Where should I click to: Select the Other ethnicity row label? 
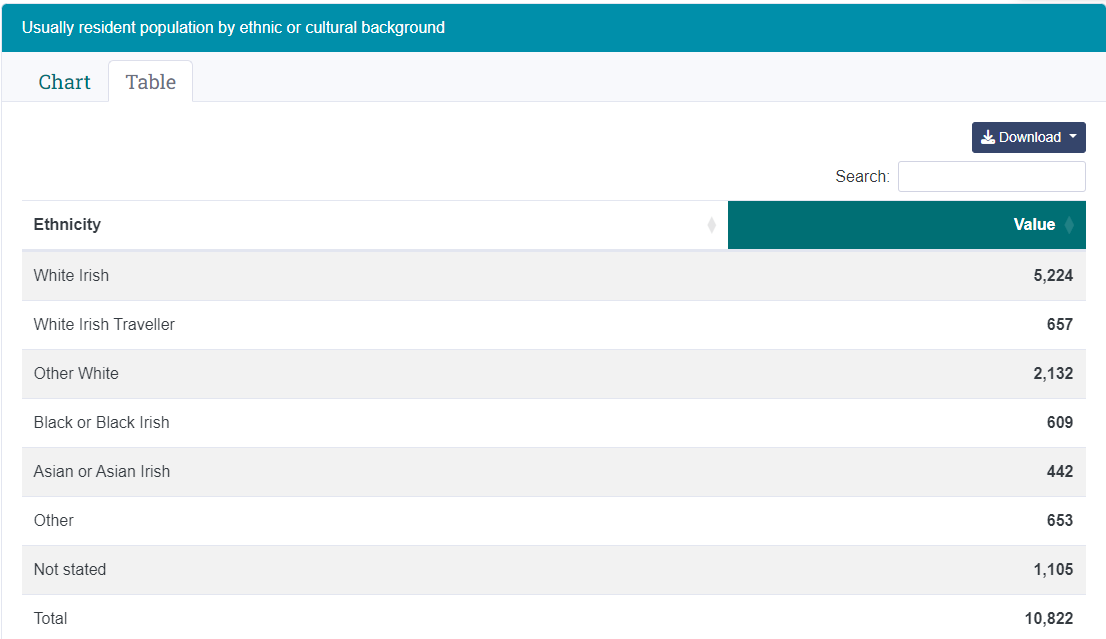click(54, 521)
